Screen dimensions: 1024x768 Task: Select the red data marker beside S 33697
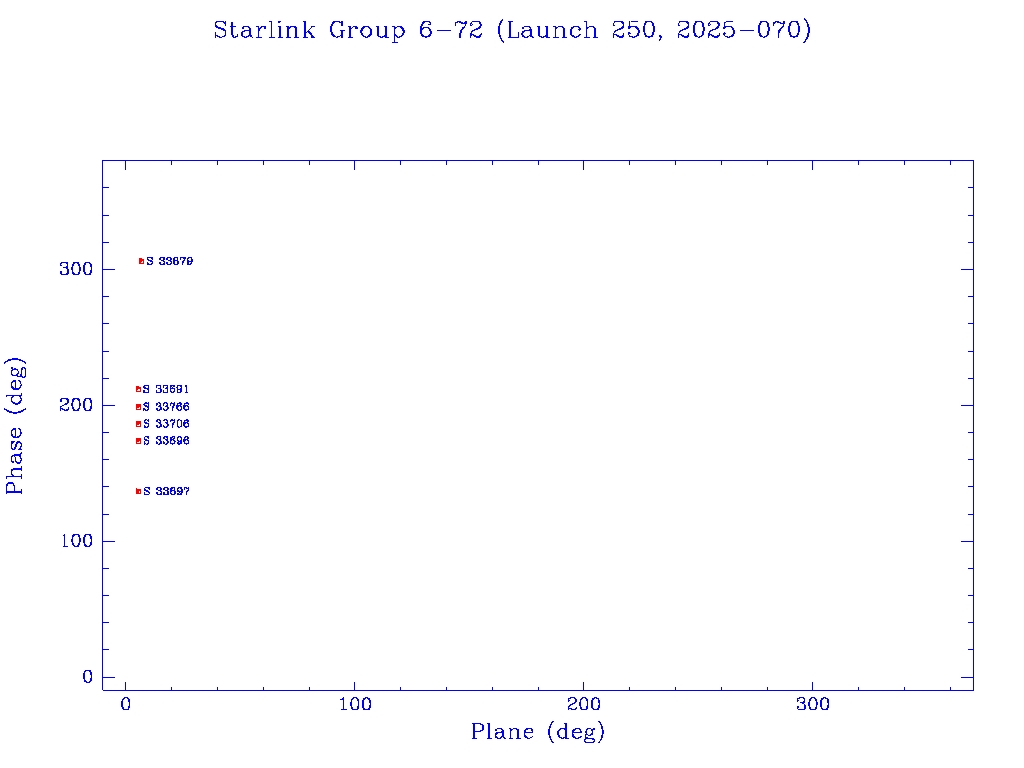(x=138, y=491)
